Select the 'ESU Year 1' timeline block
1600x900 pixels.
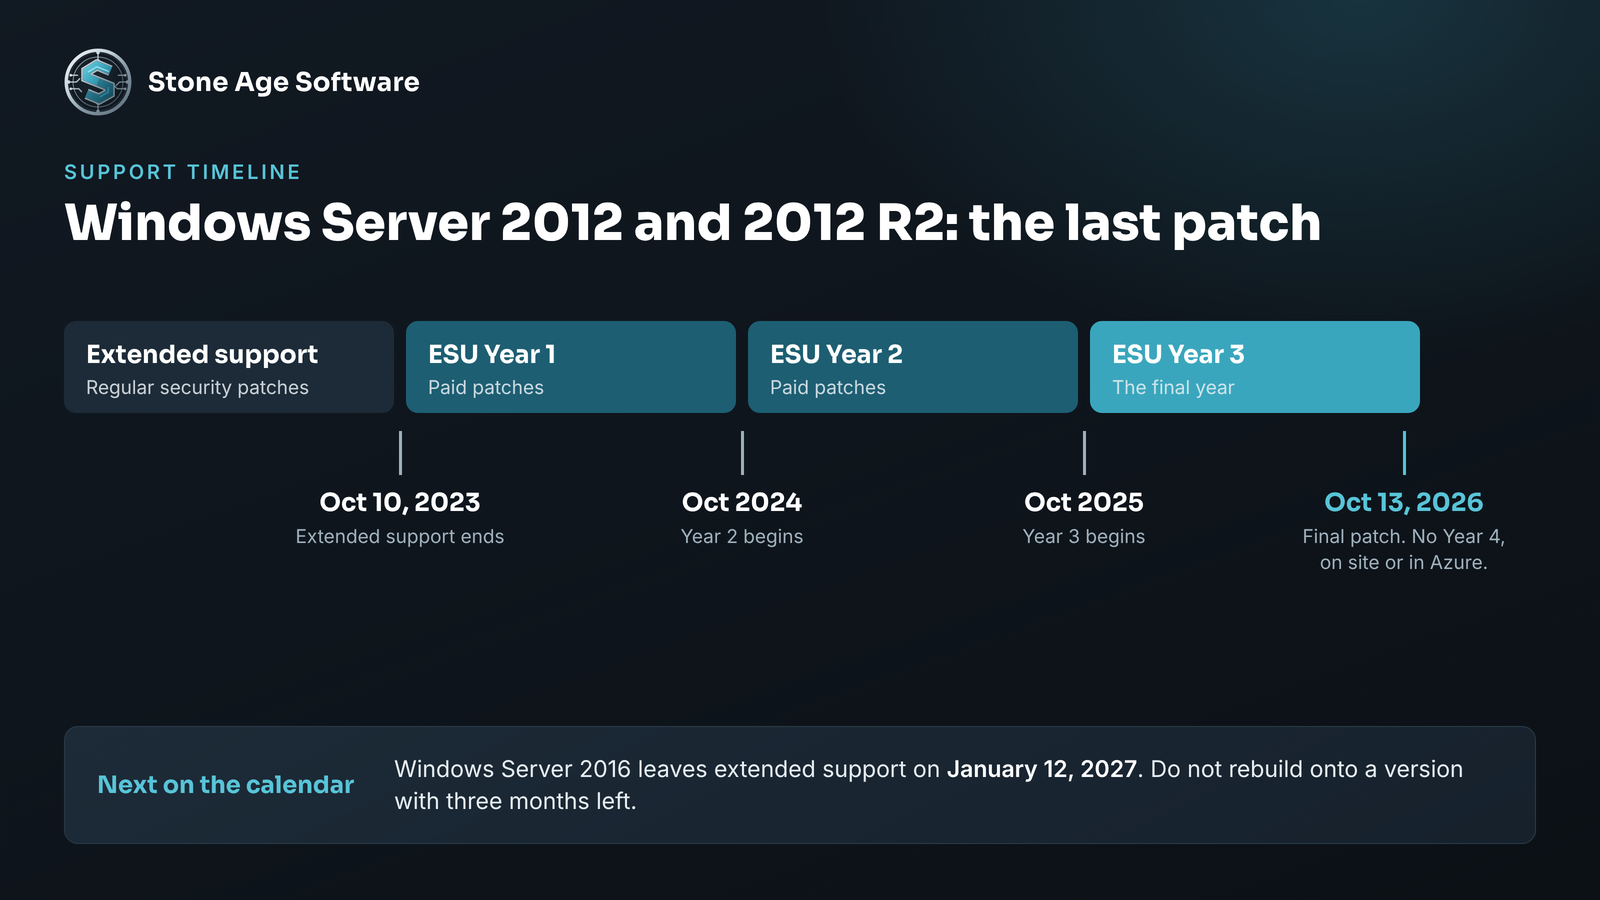[x=571, y=367]
